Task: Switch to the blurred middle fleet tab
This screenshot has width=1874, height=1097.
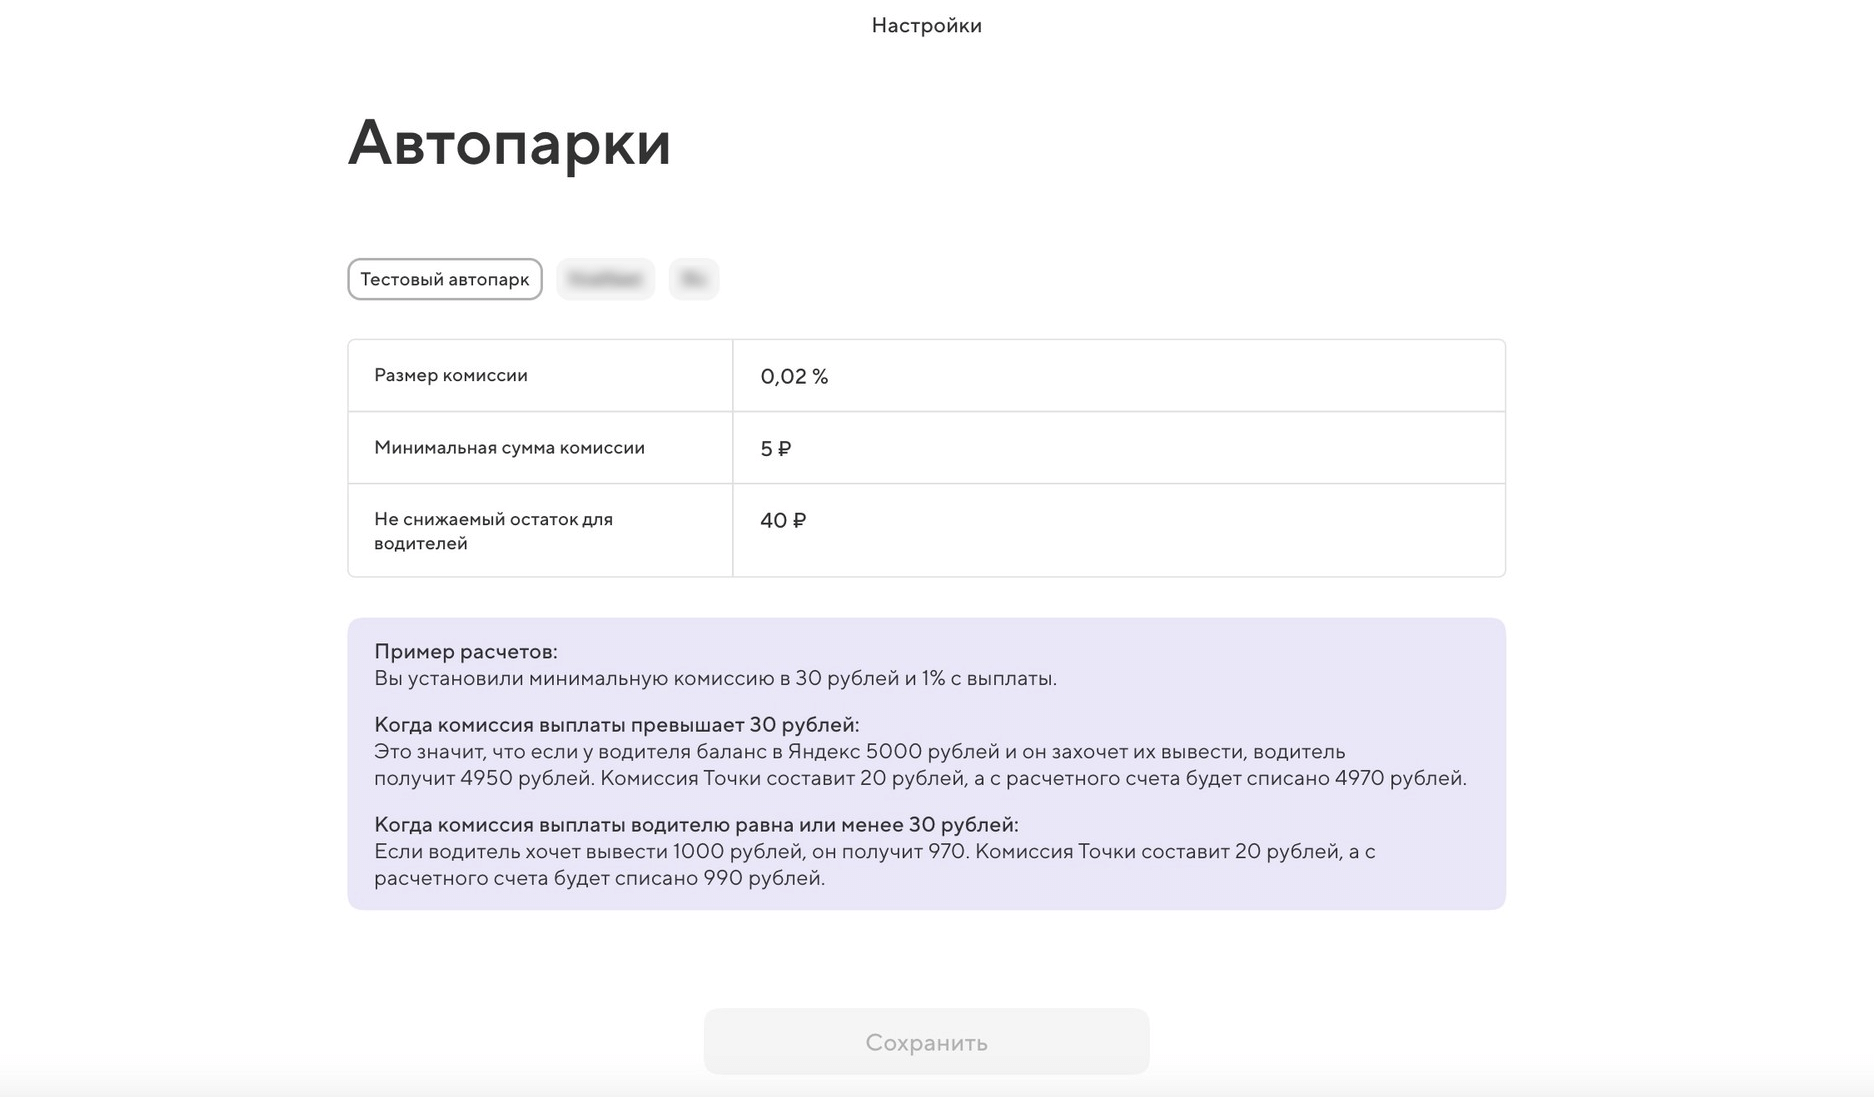Action: pyautogui.click(x=605, y=279)
